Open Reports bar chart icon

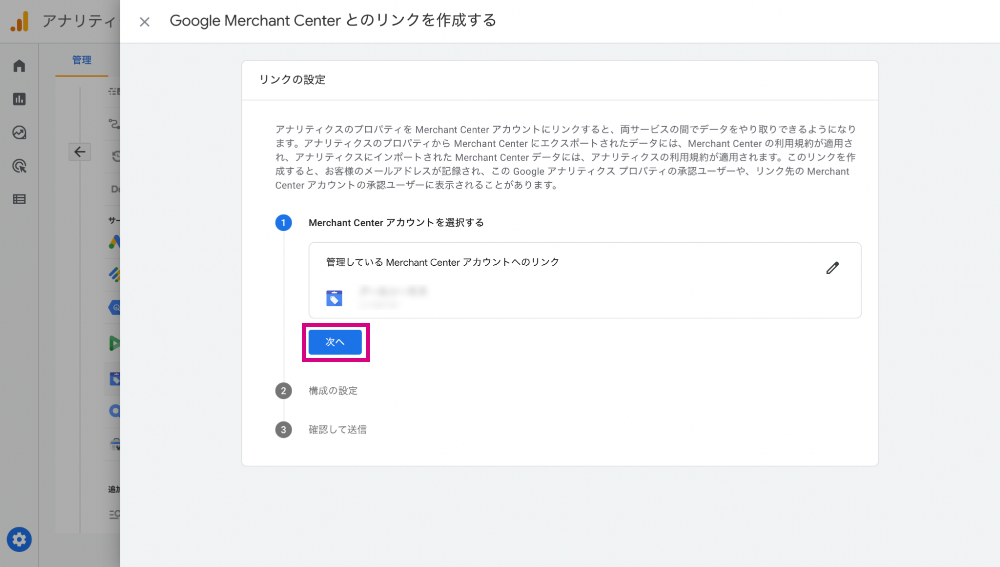[x=19, y=99]
